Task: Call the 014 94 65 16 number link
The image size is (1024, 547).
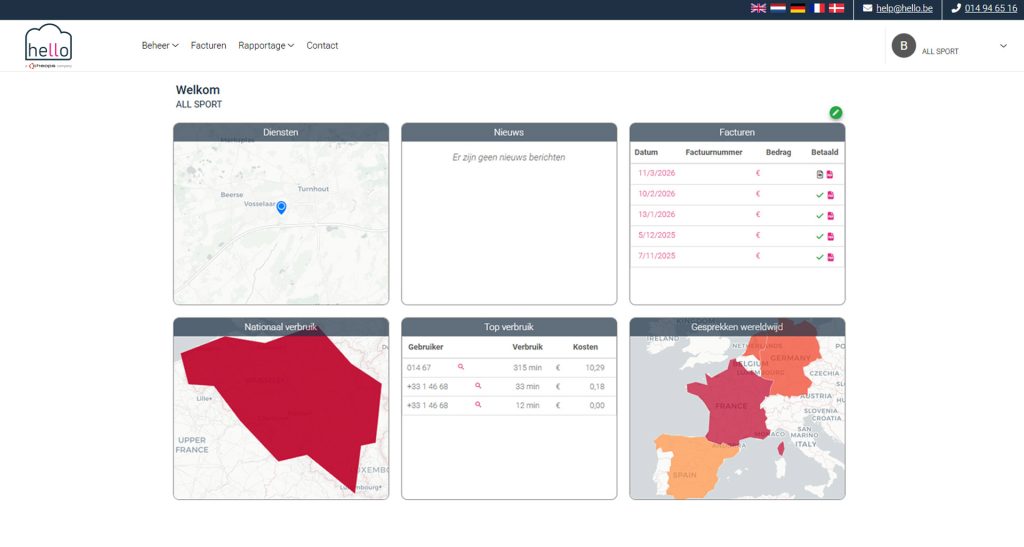Action: click(991, 8)
